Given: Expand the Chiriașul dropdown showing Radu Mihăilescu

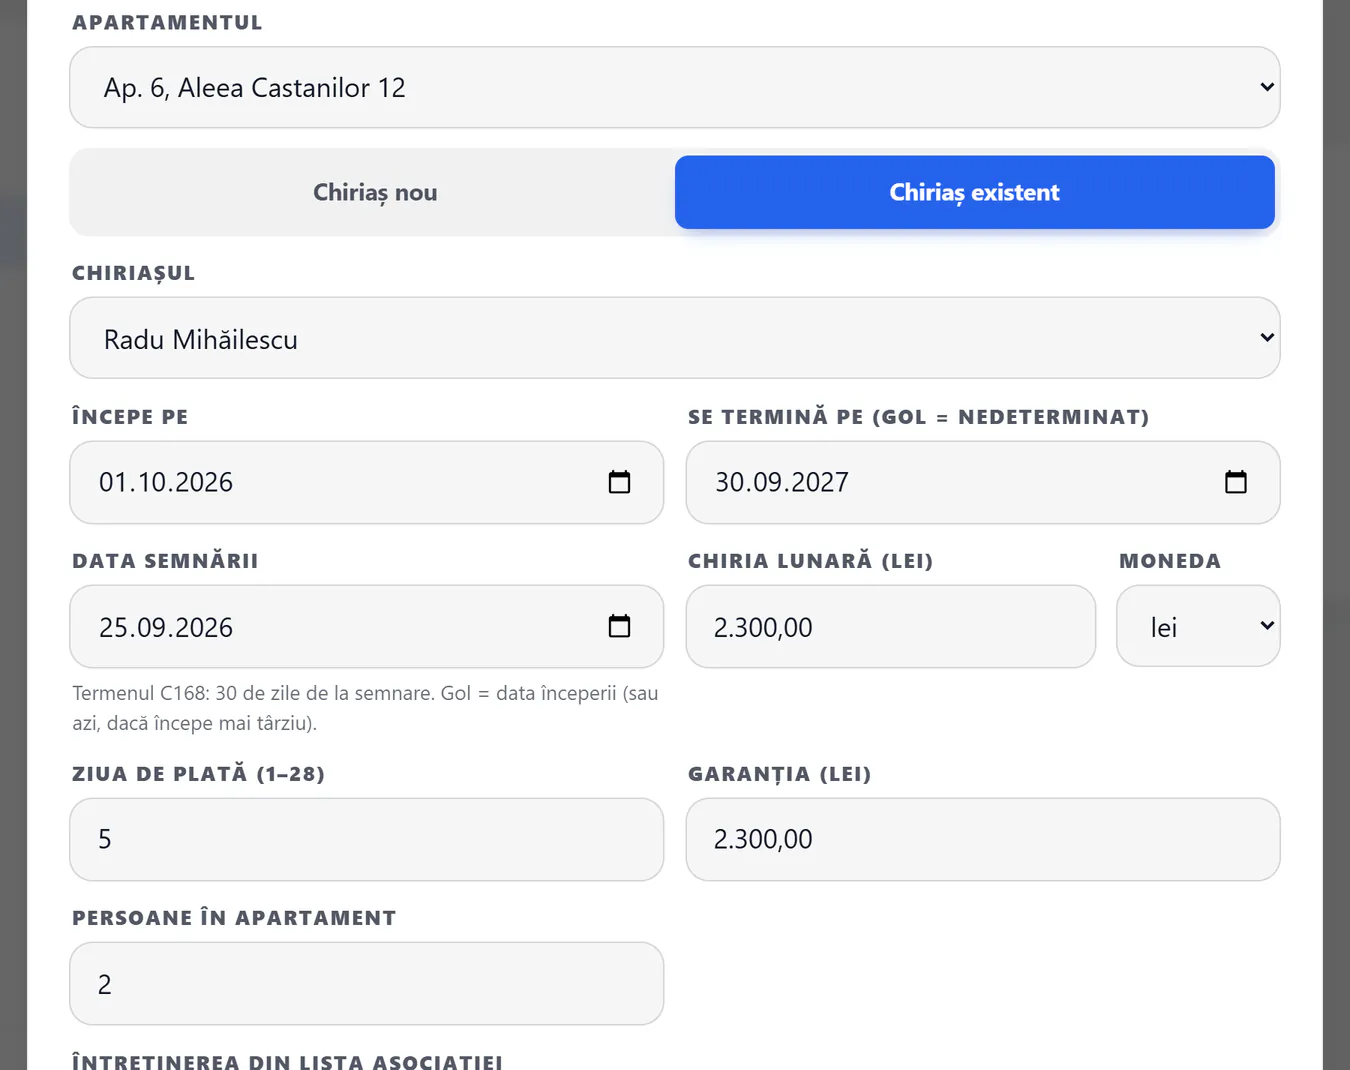Looking at the screenshot, I should click(x=675, y=338).
